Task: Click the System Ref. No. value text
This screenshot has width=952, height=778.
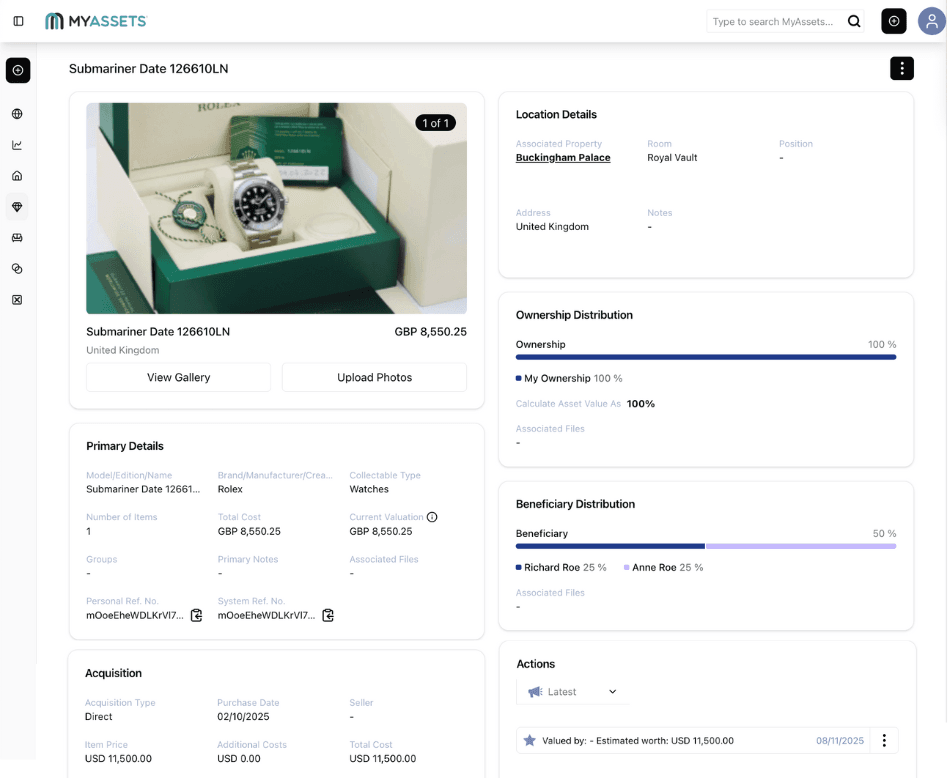Action: tap(267, 615)
